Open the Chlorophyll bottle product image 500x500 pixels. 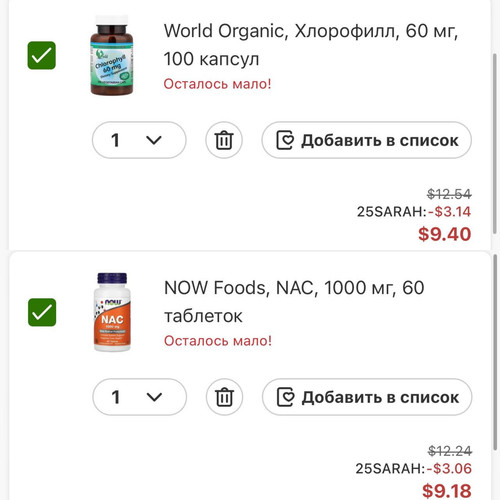point(112,55)
